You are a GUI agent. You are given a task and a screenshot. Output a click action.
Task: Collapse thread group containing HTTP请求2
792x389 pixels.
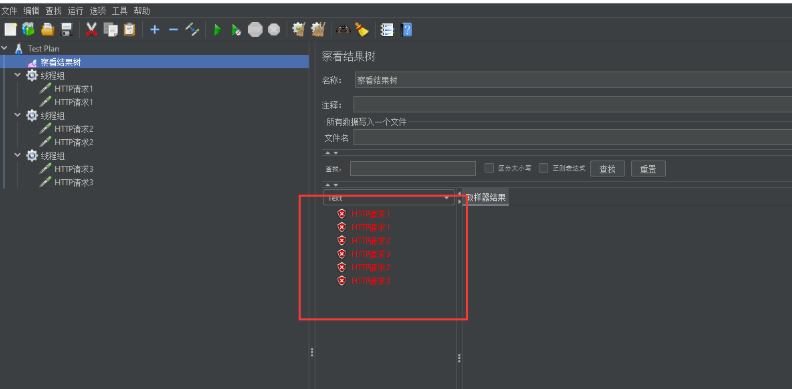coord(18,115)
